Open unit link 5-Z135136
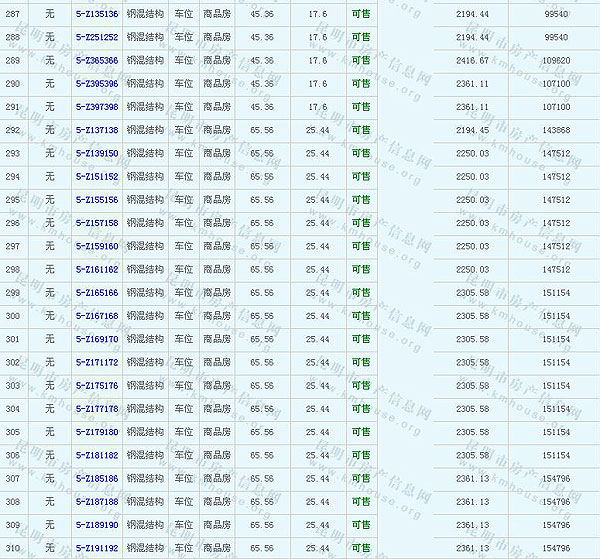The image size is (600, 559). click(x=96, y=15)
